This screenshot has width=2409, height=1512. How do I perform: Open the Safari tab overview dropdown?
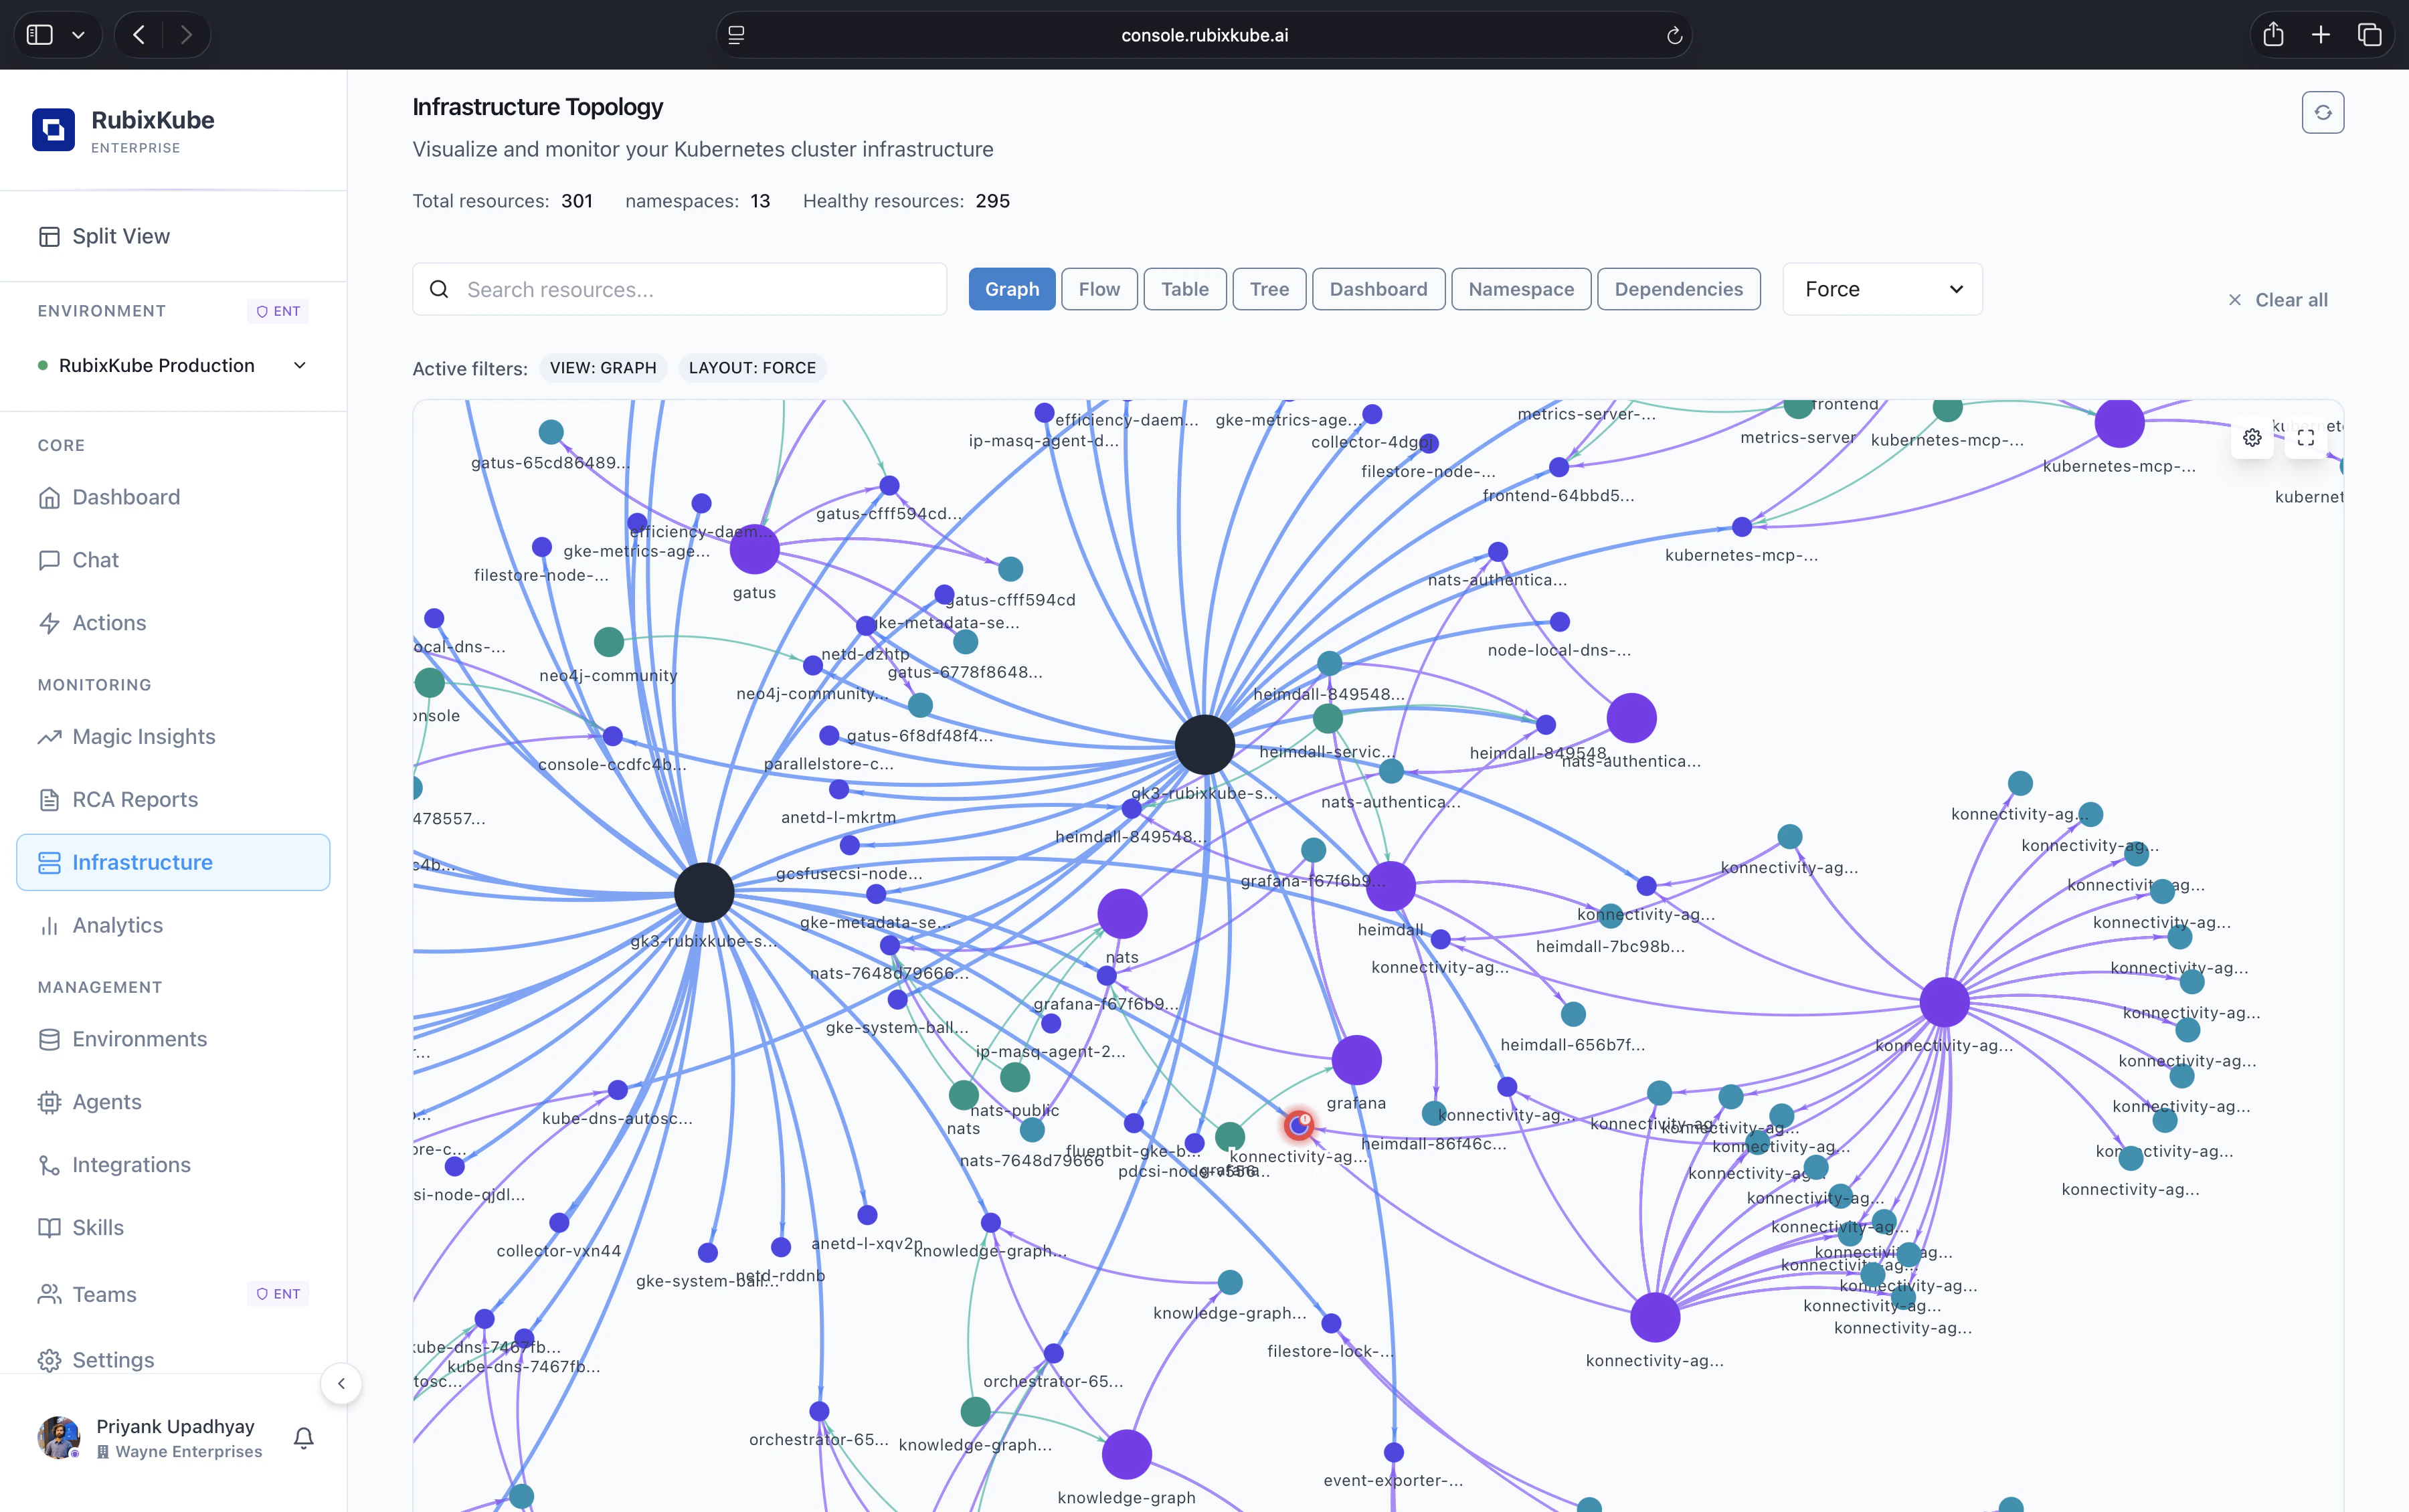79,34
